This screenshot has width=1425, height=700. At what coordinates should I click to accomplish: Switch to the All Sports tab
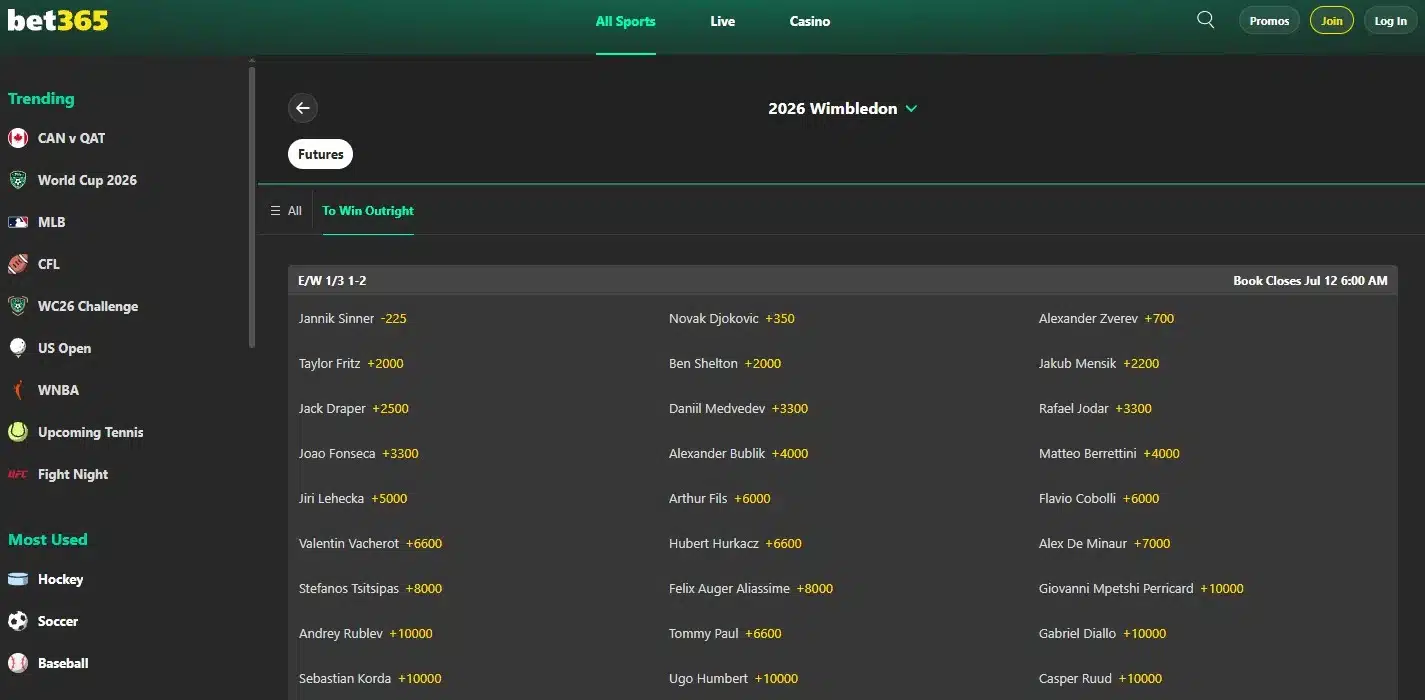coord(626,21)
